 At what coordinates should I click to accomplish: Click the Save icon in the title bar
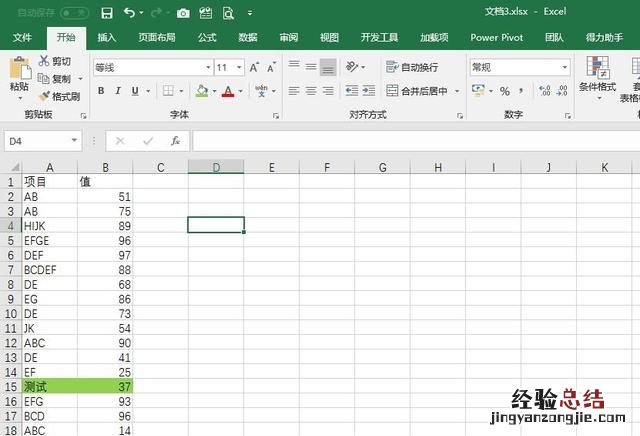(x=107, y=13)
